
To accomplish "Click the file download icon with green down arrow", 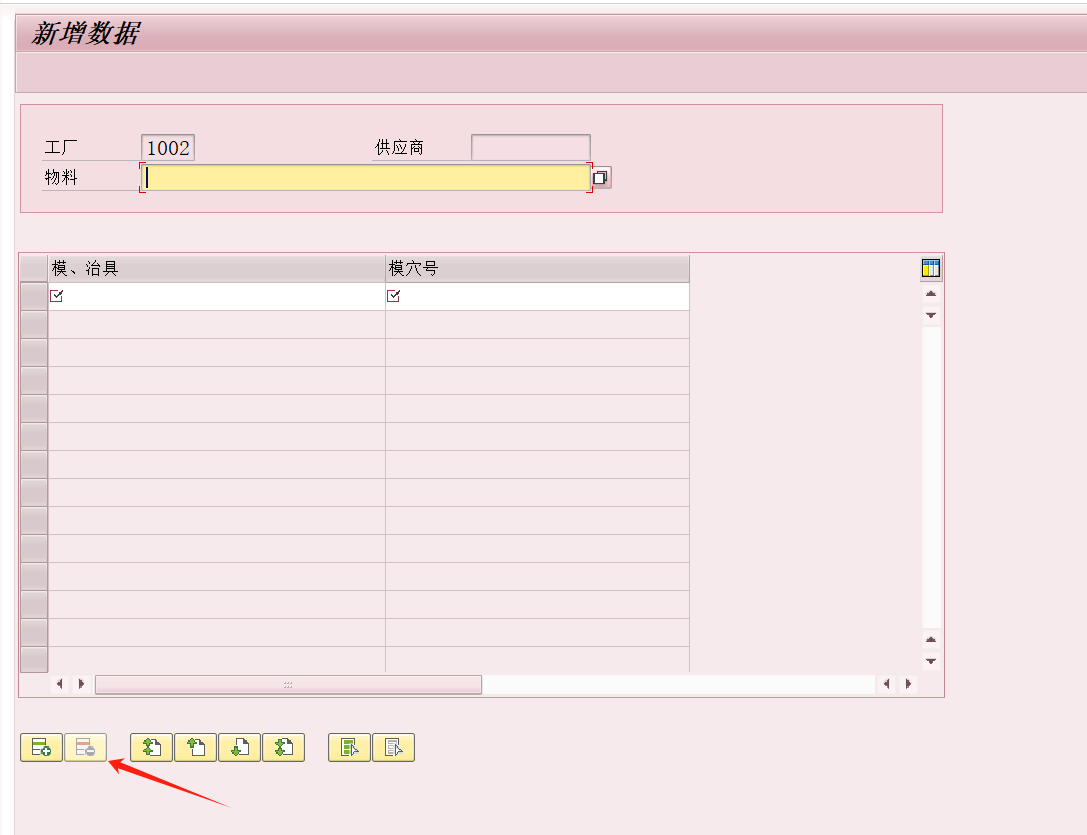I will (239, 747).
